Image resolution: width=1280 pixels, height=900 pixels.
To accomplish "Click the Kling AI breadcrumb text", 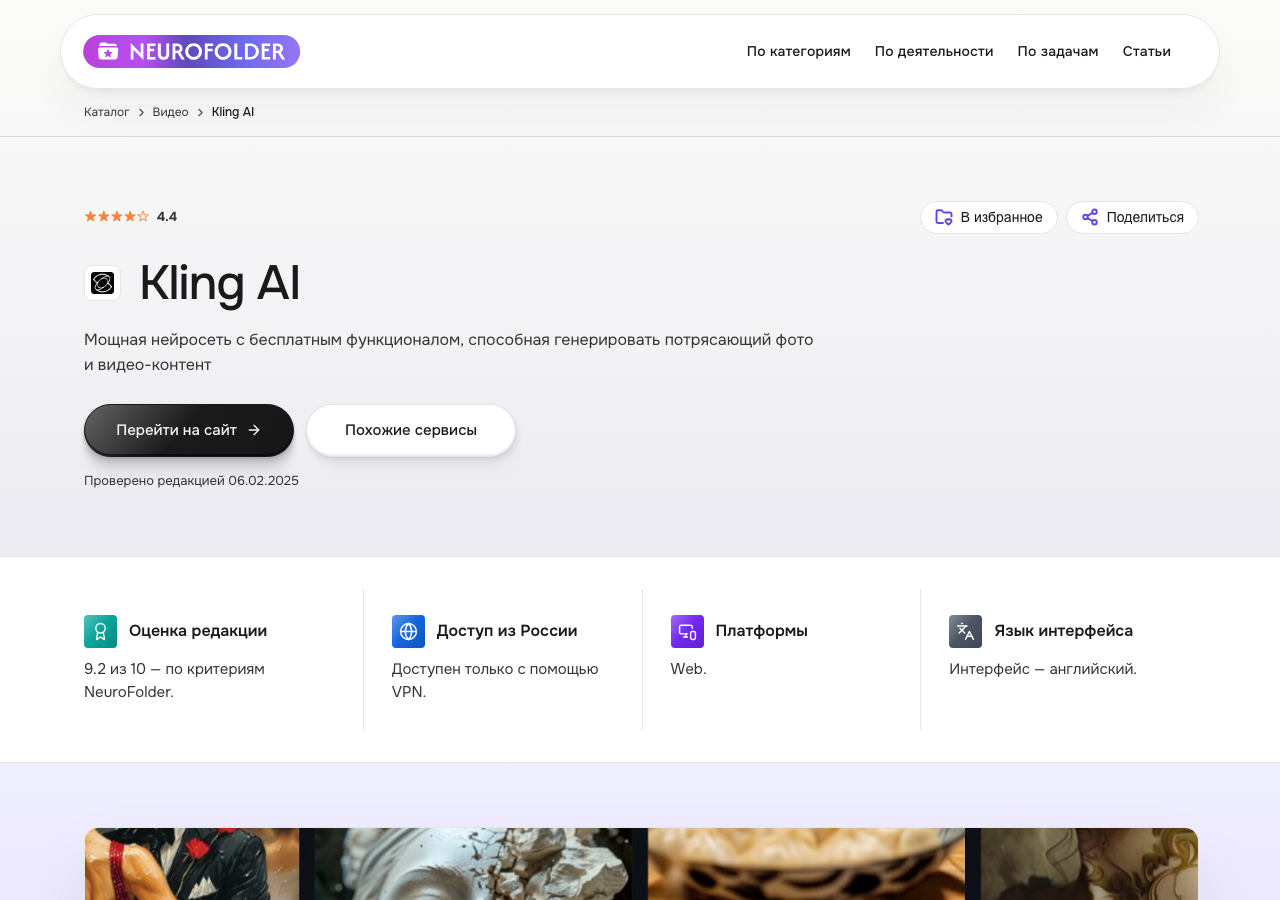I will pos(233,112).
